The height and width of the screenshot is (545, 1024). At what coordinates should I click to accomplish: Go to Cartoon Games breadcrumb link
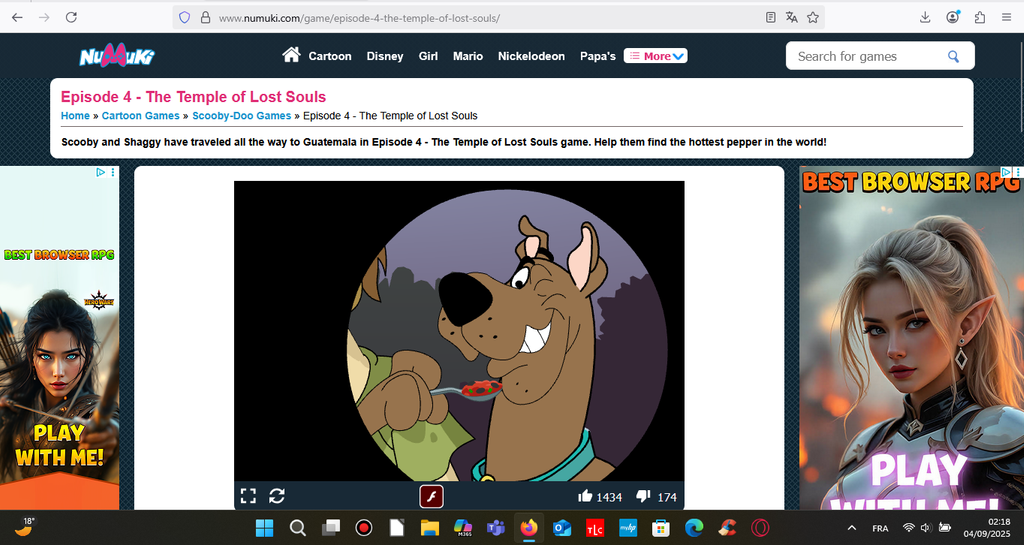[141, 116]
